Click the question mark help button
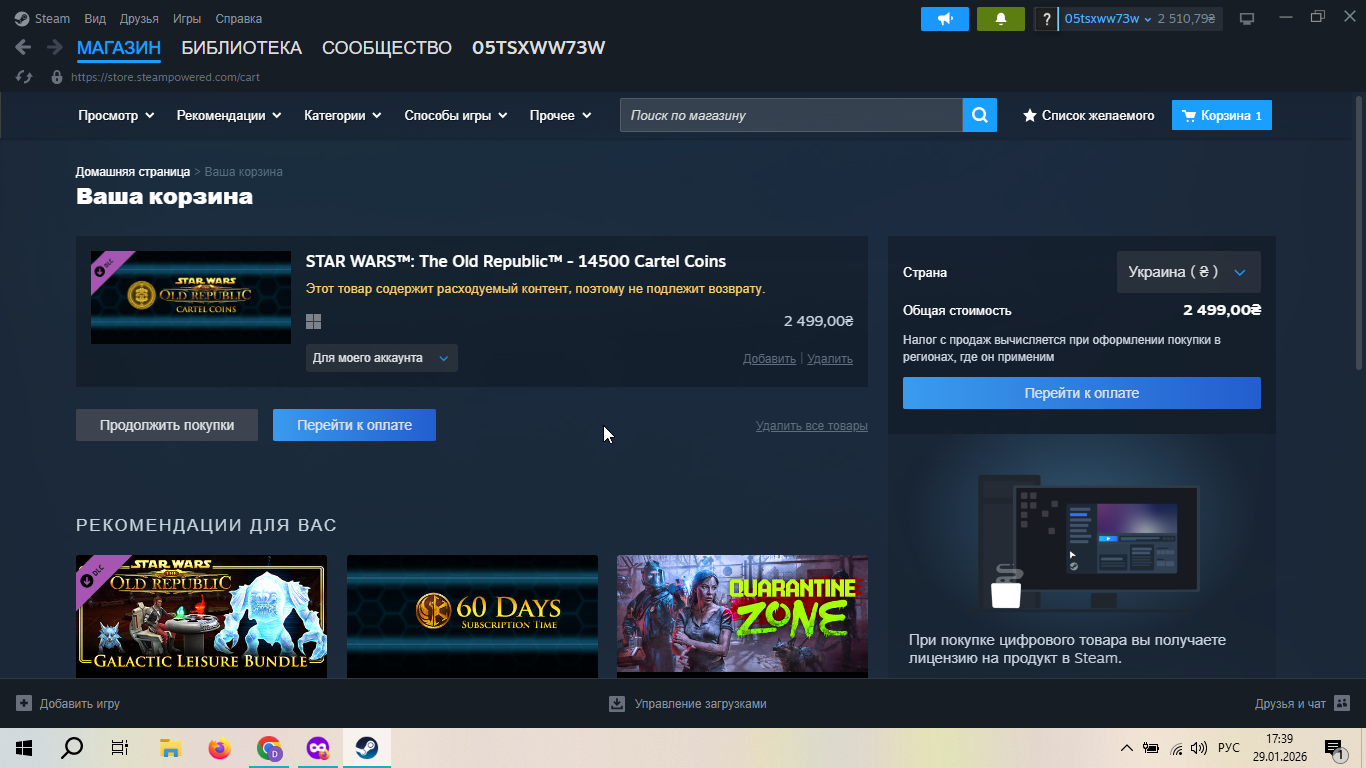 (1046, 19)
